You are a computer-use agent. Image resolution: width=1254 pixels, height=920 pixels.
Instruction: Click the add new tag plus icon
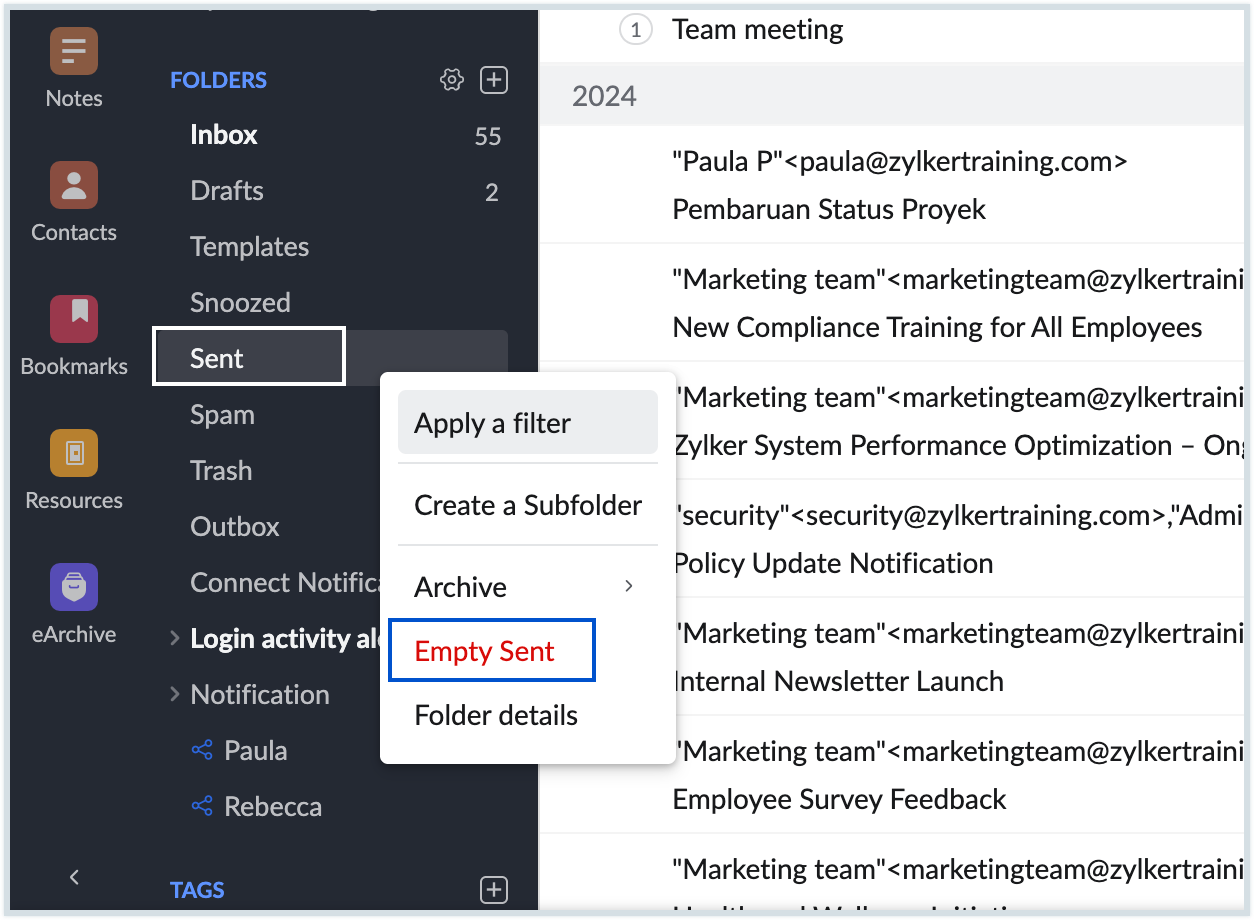tap(494, 889)
